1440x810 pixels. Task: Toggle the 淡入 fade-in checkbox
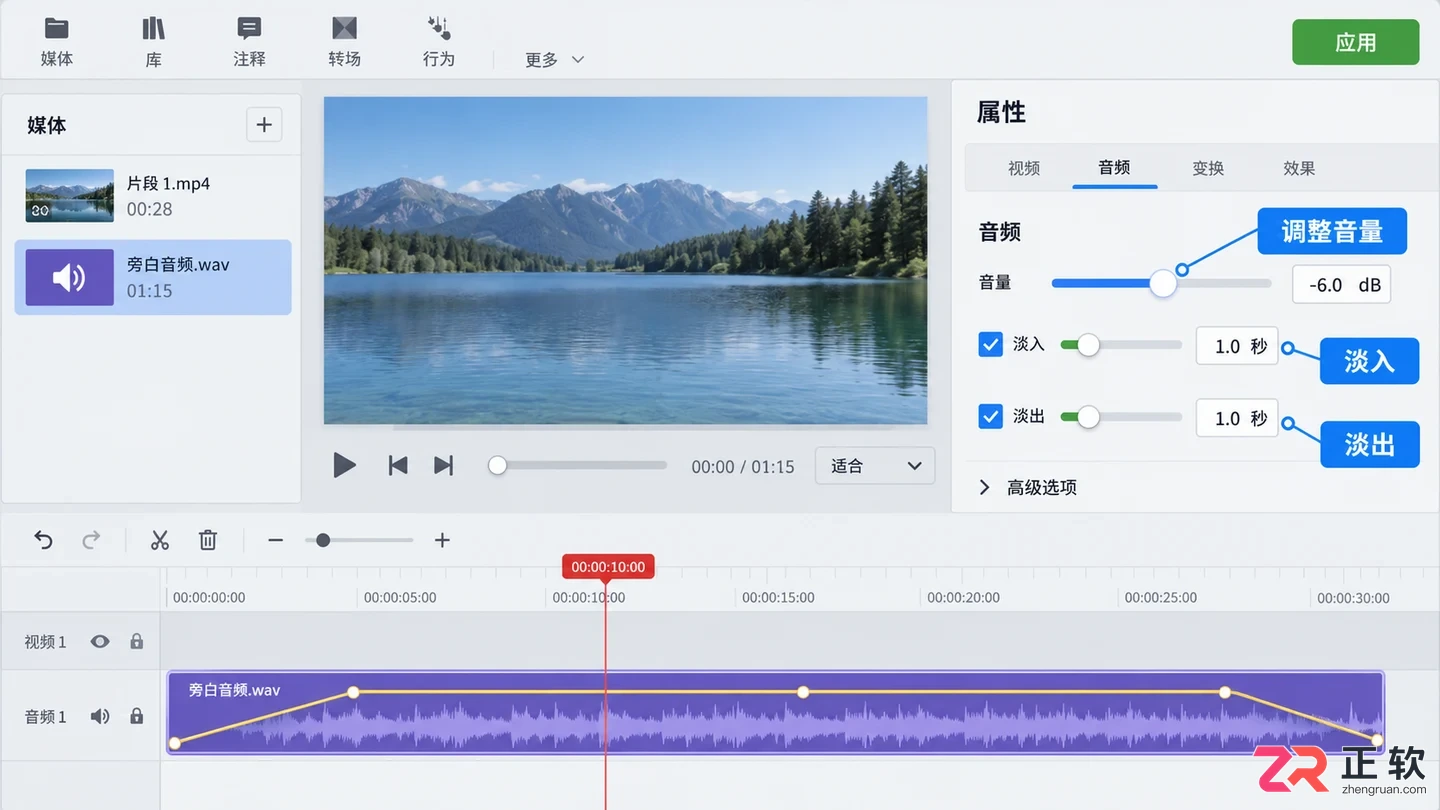[990, 345]
